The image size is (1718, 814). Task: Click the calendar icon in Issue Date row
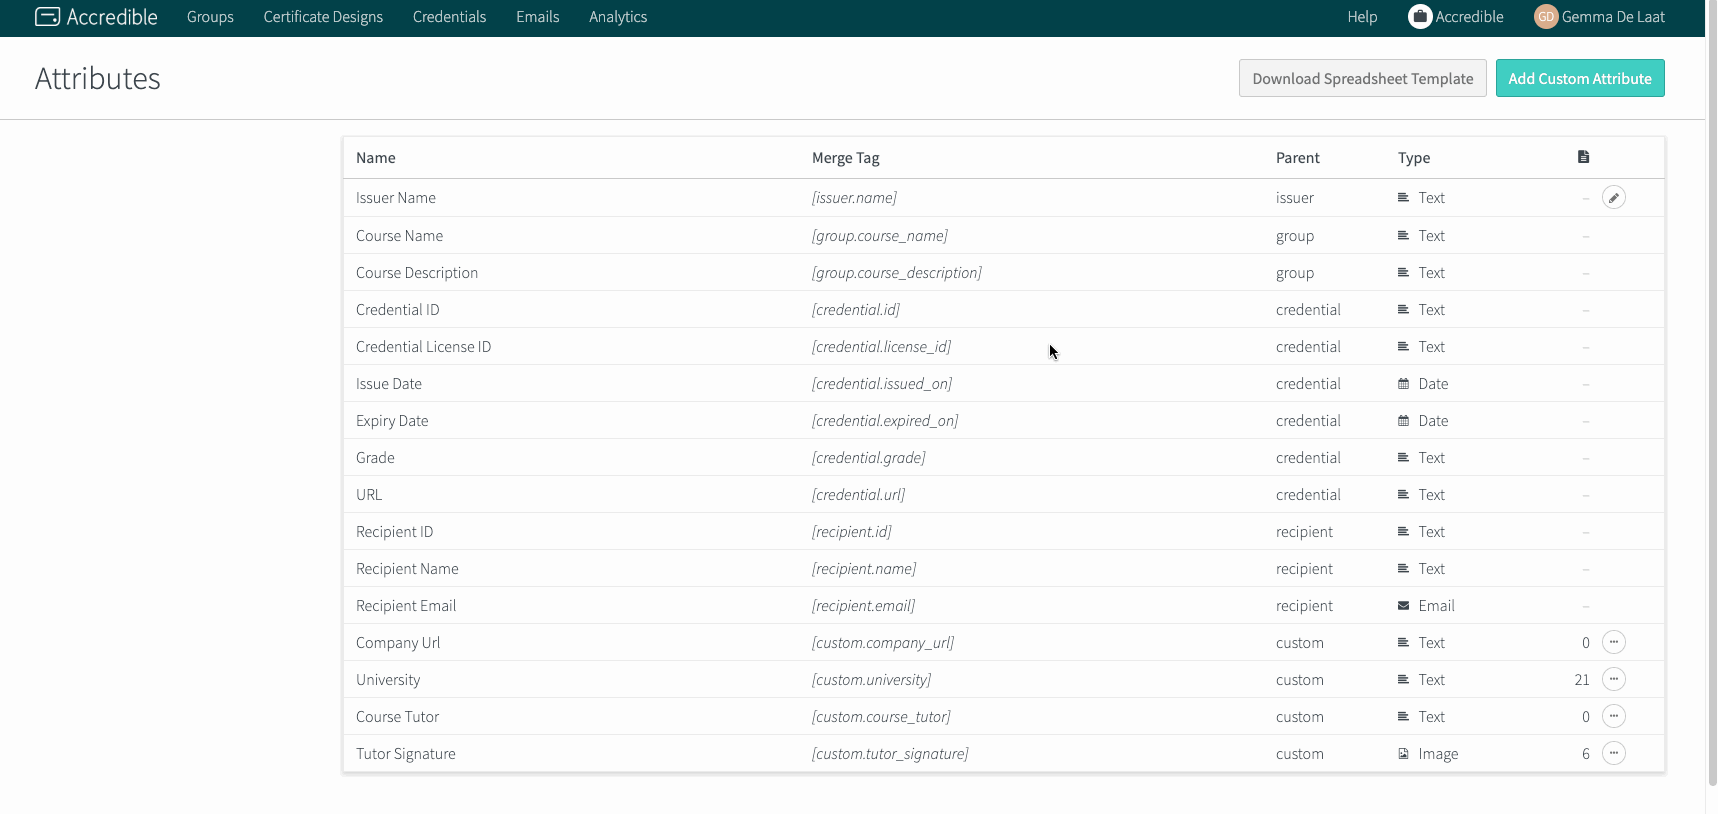(1403, 384)
